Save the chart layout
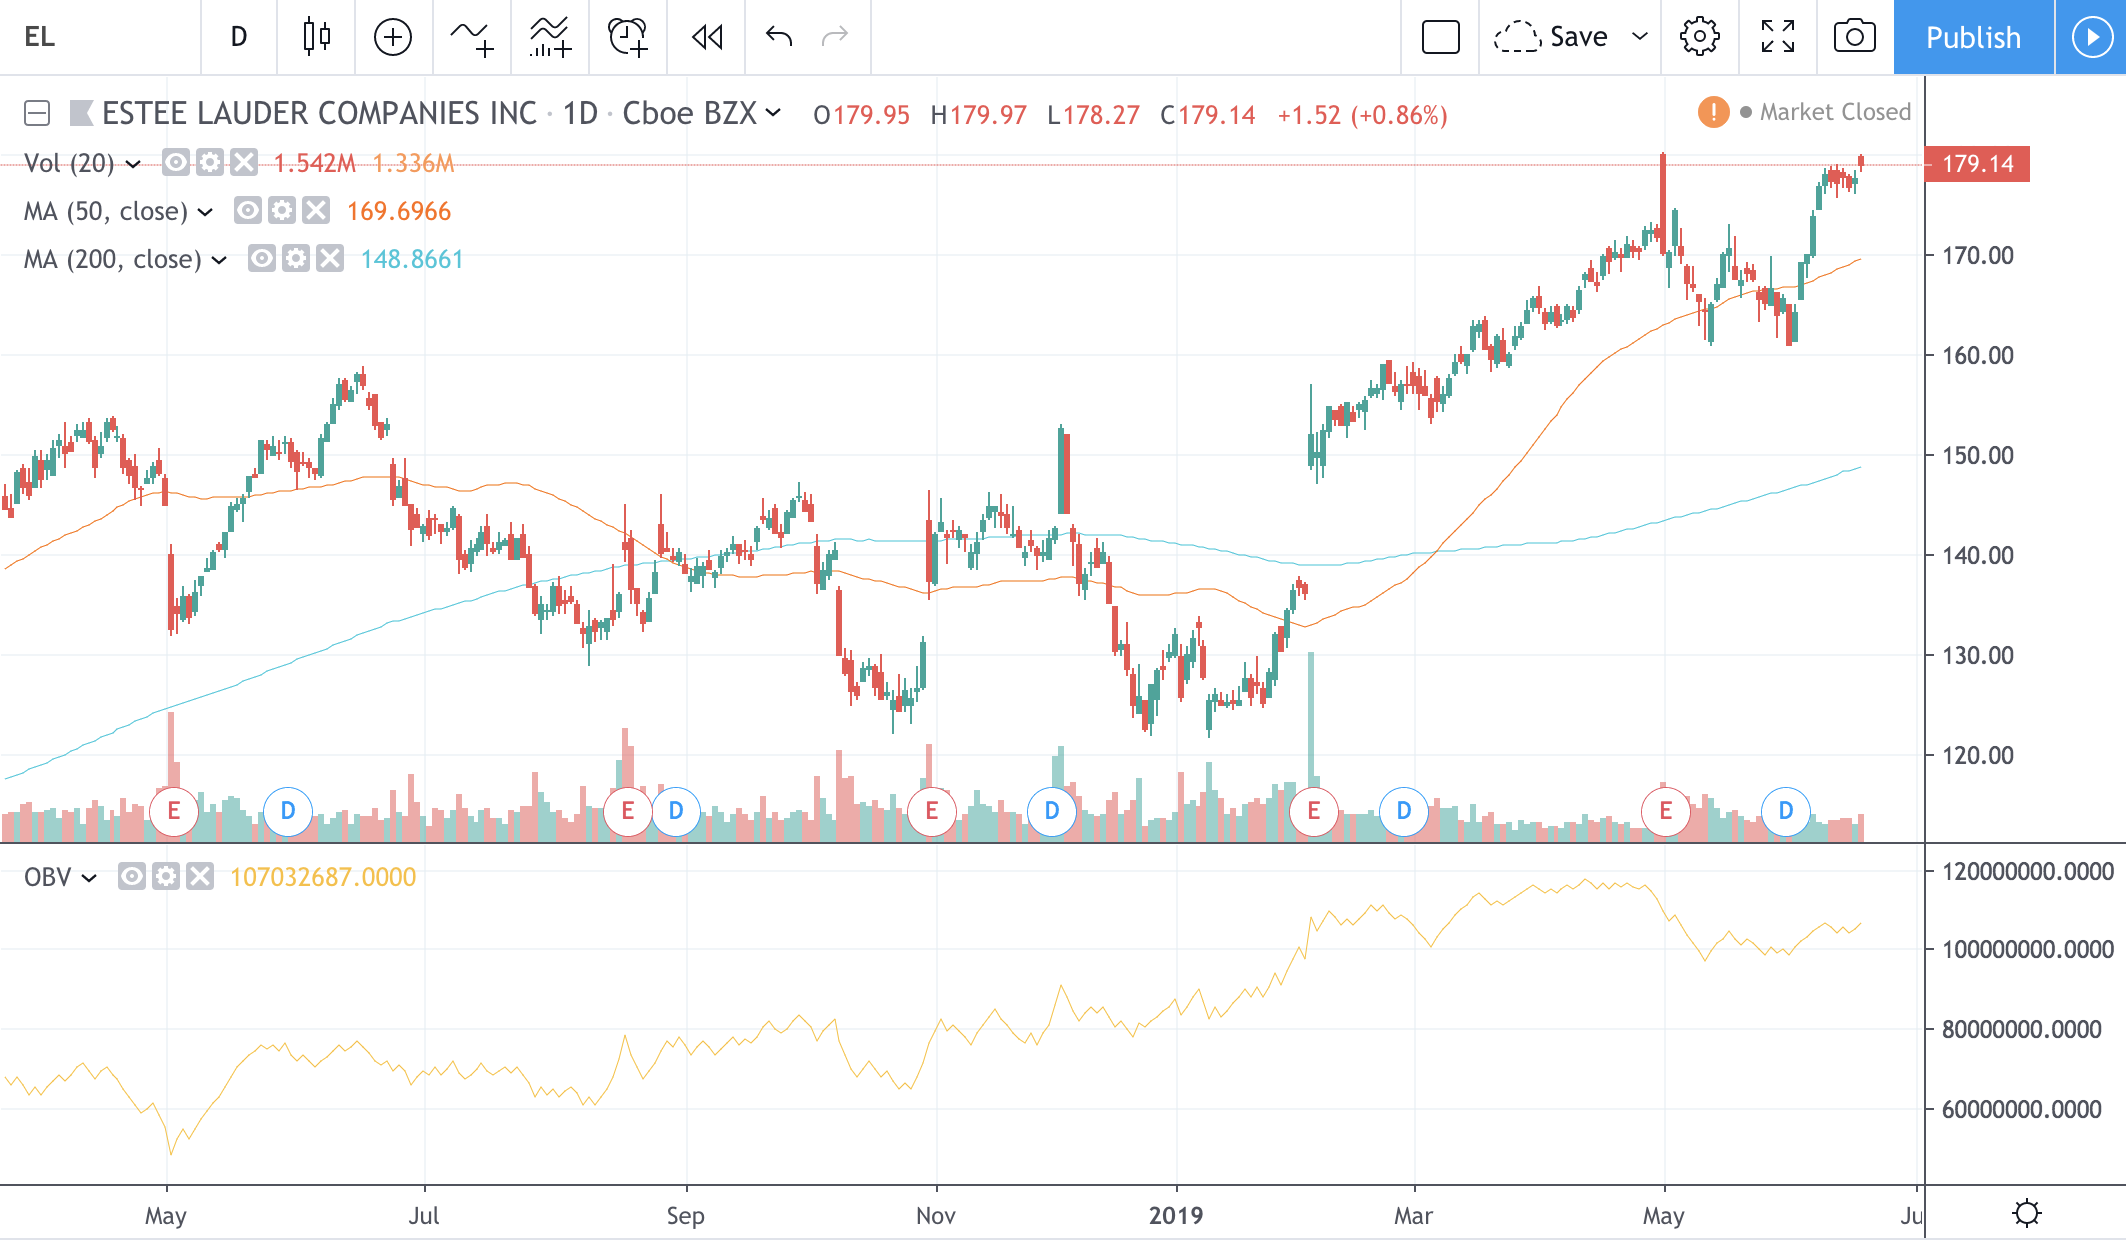The height and width of the screenshot is (1244, 2126). 1551,37
